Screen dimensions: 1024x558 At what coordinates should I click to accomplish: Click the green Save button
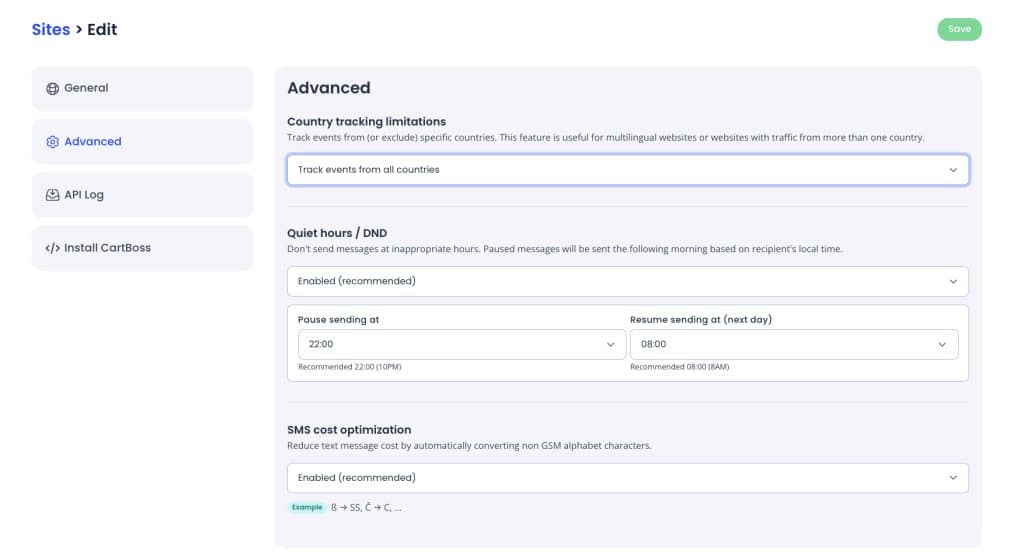[x=959, y=29]
